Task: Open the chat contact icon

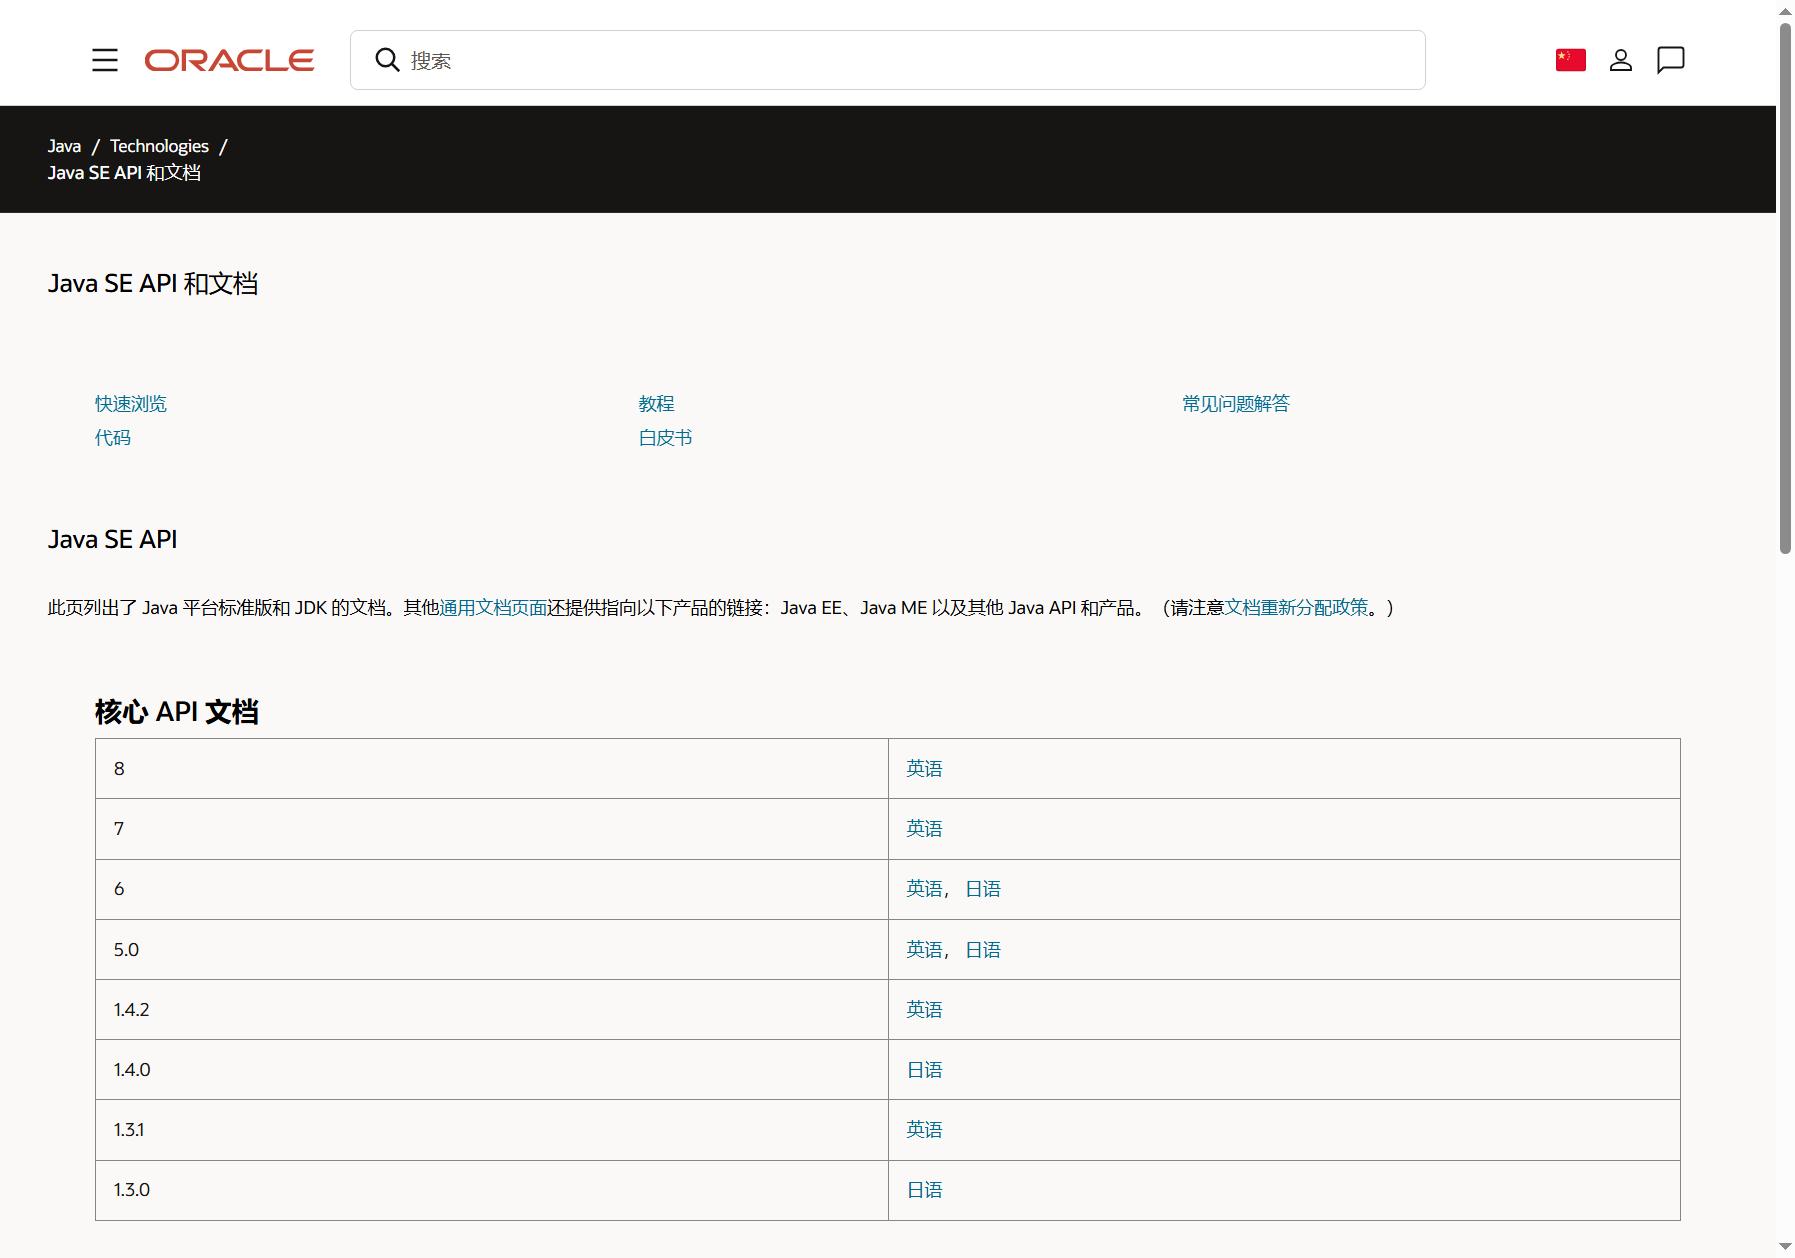Action: coord(1670,60)
